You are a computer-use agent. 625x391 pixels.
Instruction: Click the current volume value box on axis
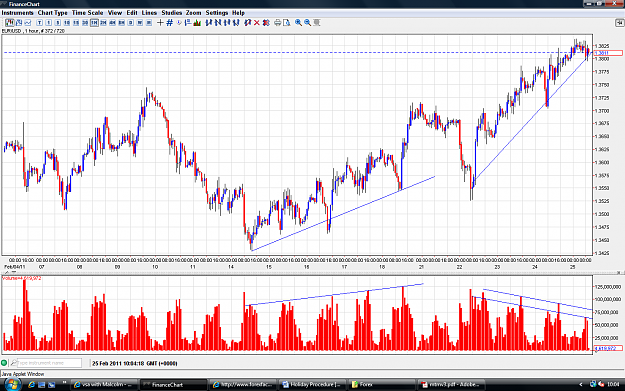pos(608,348)
